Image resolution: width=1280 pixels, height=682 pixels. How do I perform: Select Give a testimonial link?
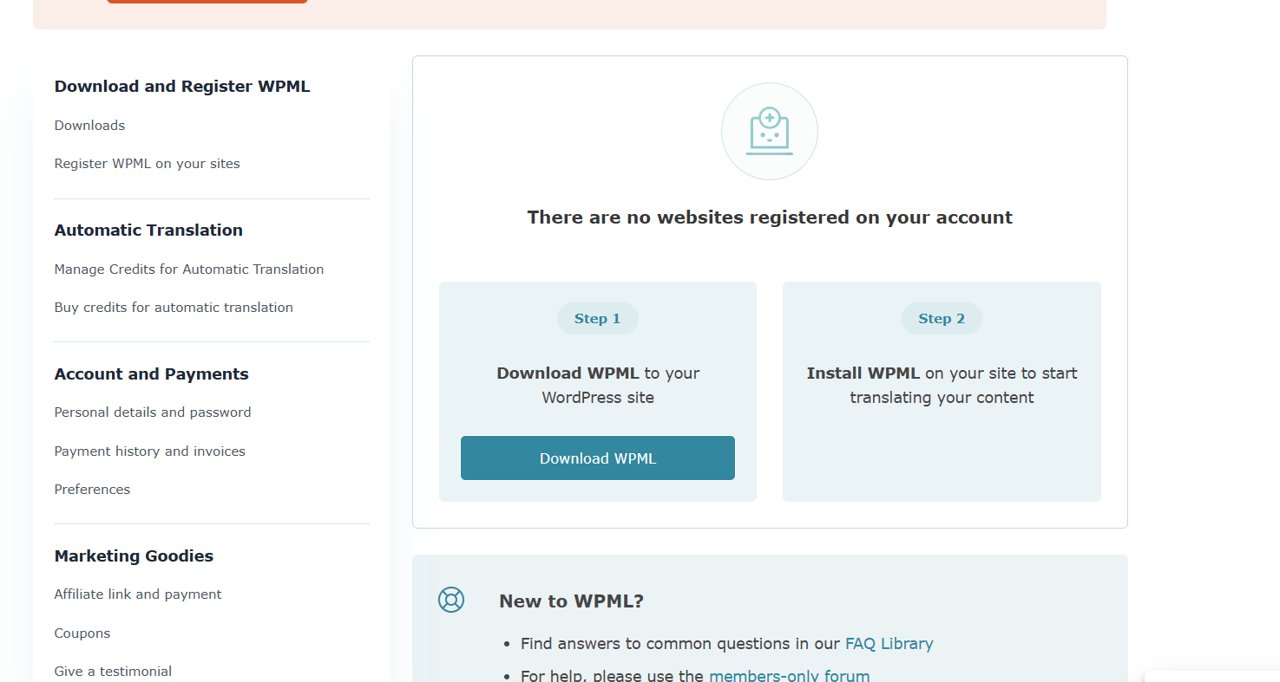113,671
